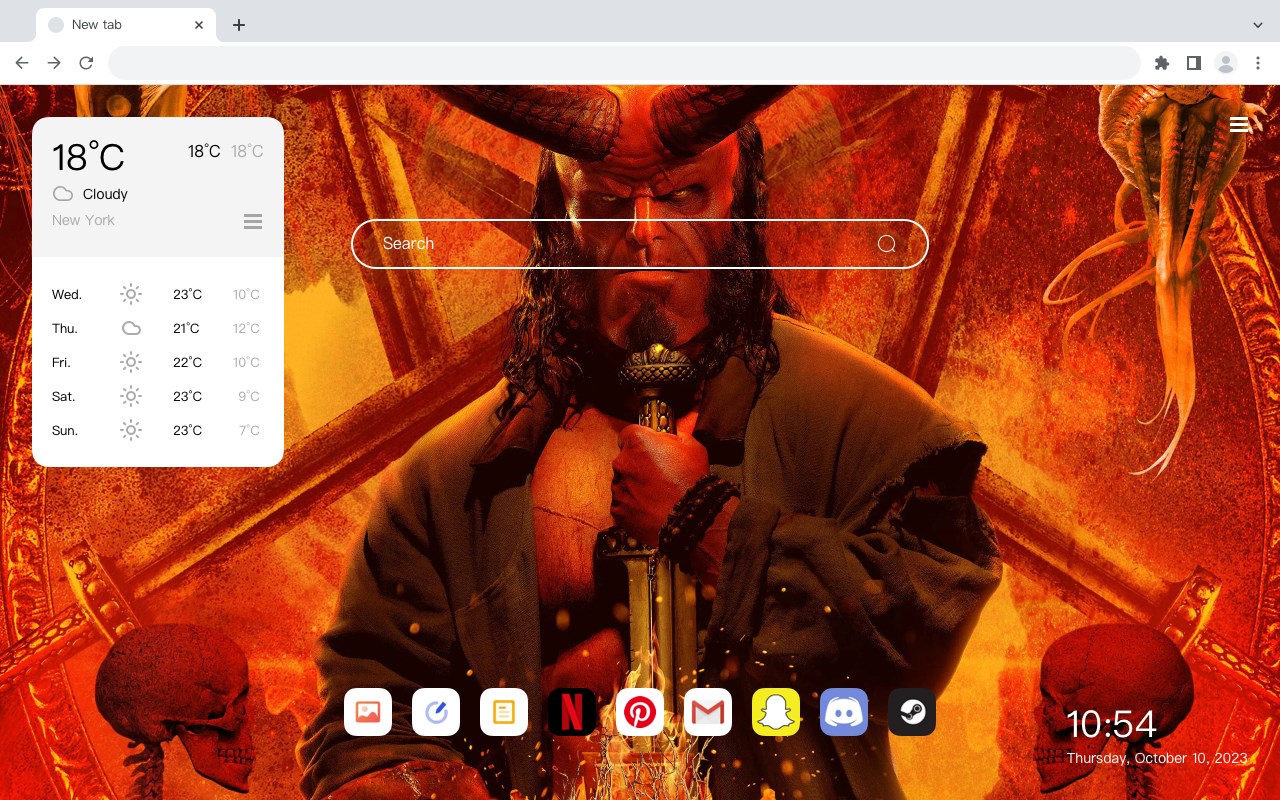Open a new tab with plus button
The height and width of the screenshot is (800, 1280).
tap(238, 25)
